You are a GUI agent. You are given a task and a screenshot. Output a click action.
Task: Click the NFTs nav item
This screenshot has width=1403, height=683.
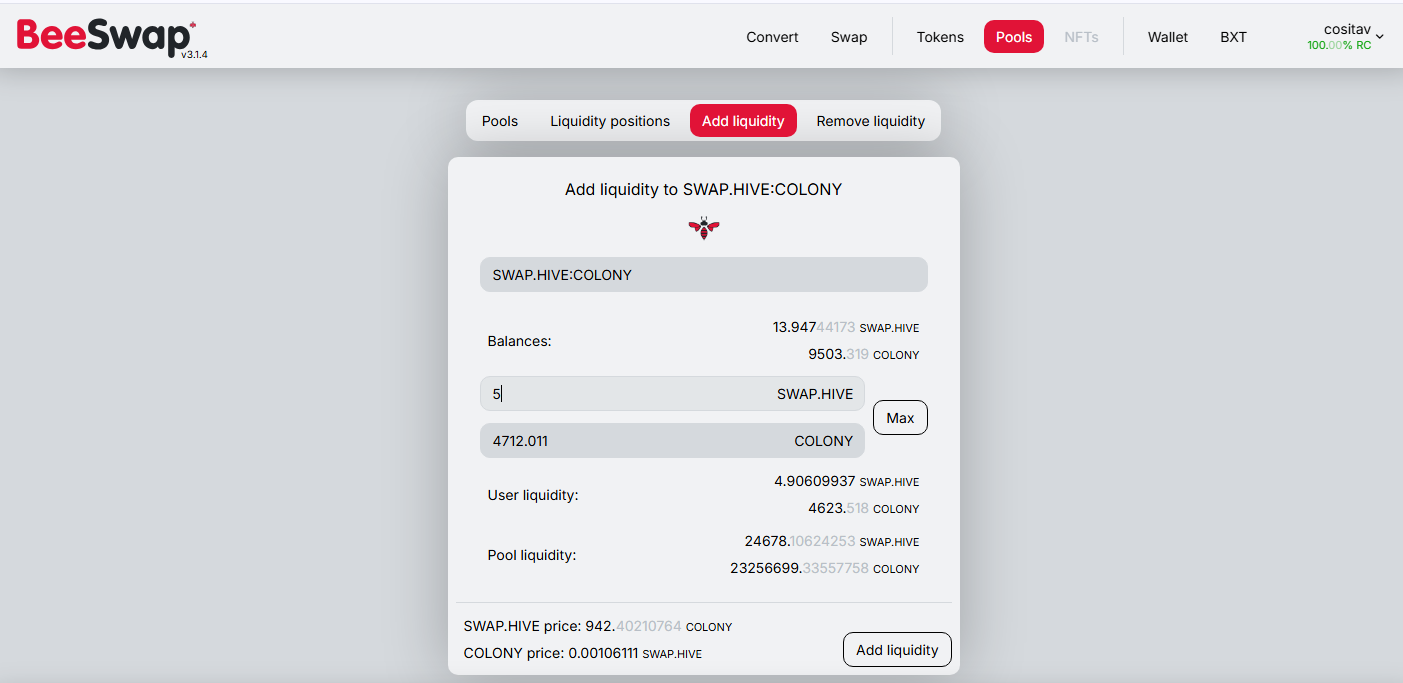click(1081, 37)
